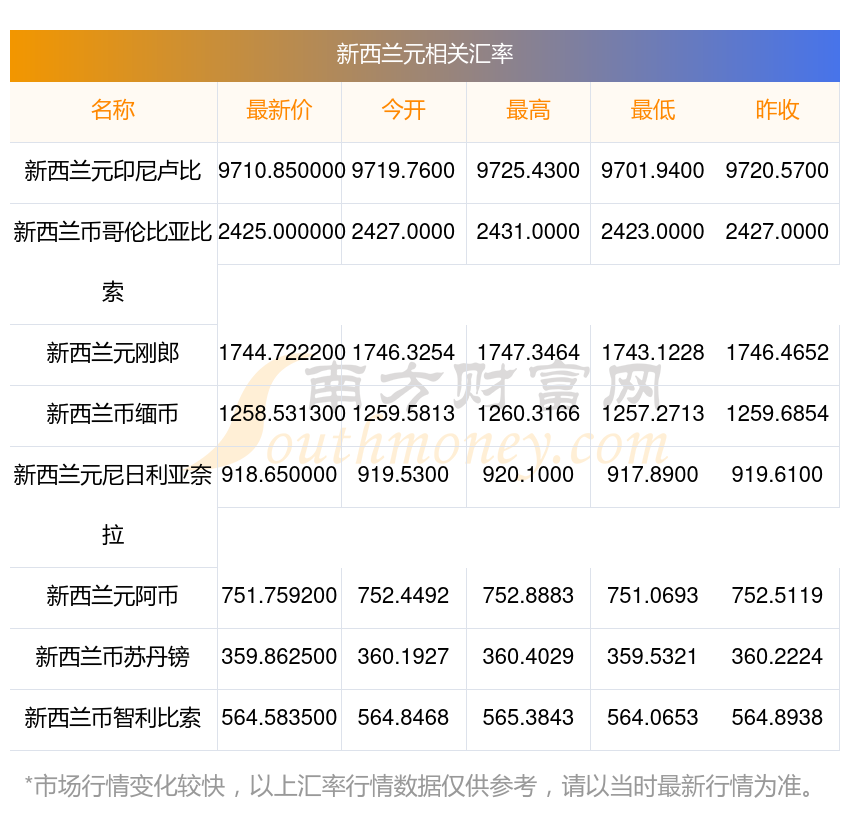Click opening value 1746.3254
The height and width of the screenshot is (817, 850).
(x=403, y=353)
